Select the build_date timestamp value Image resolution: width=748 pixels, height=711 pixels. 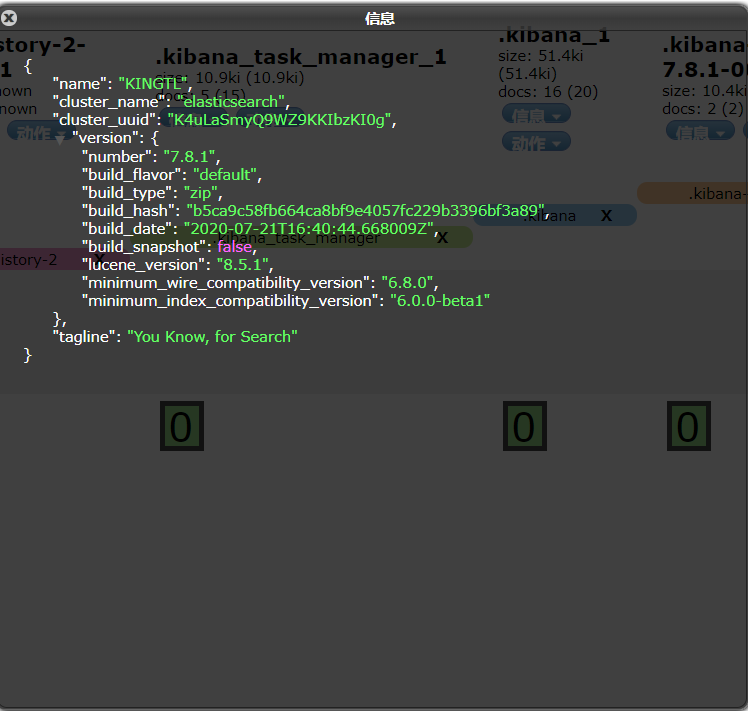[x=309, y=229]
